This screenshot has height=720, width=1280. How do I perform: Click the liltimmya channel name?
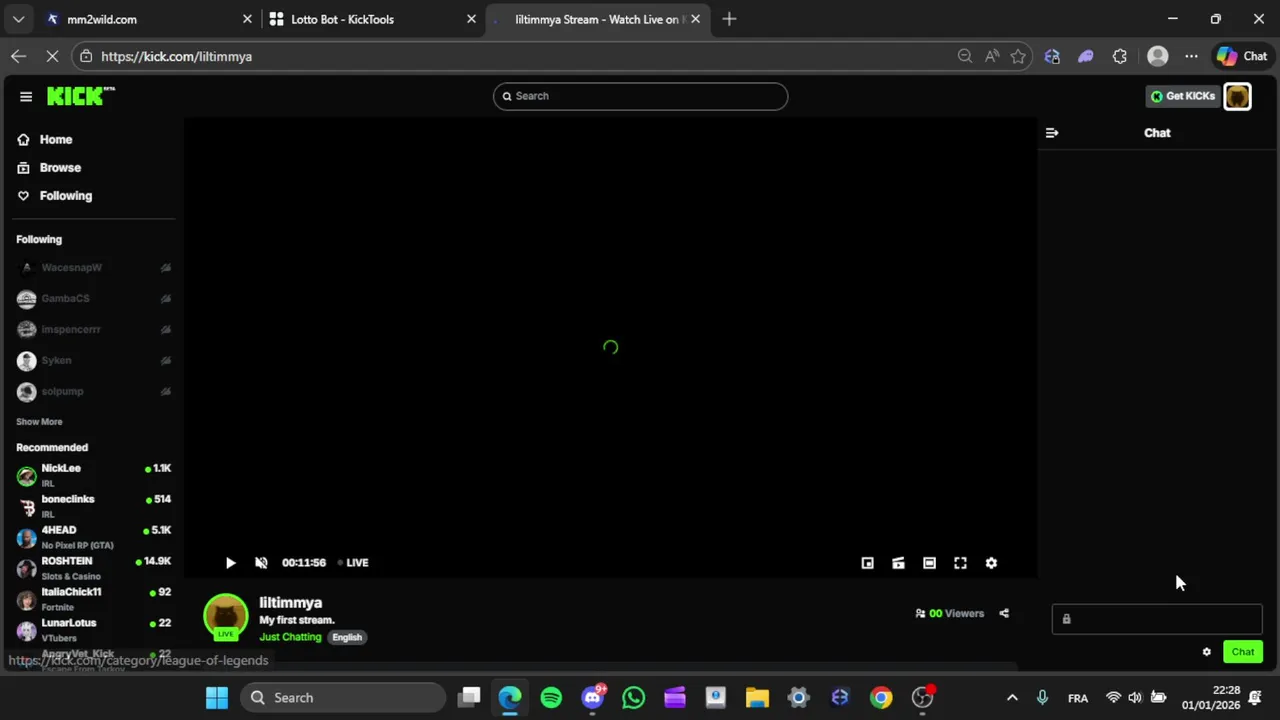click(x=291, y=603)
